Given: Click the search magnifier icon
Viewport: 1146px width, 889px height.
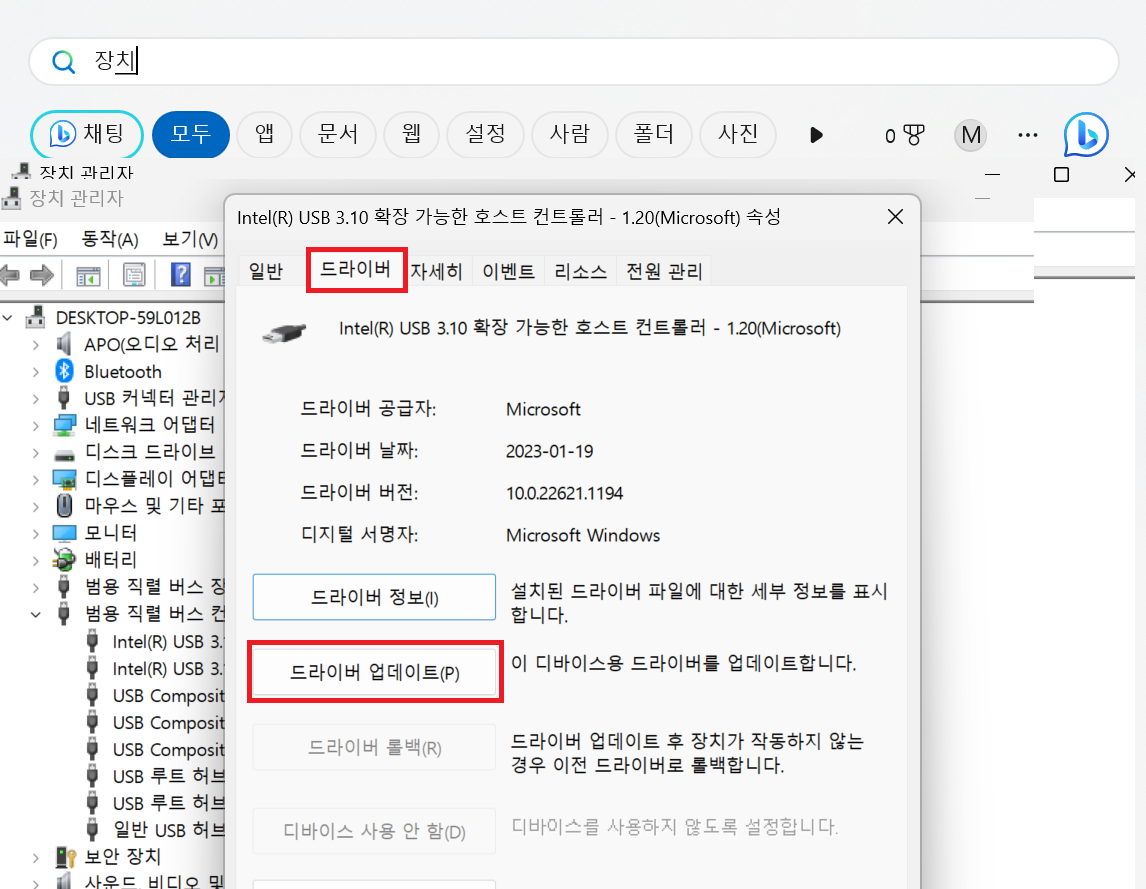Looking at the screenshot, I should tap(64, 62).
